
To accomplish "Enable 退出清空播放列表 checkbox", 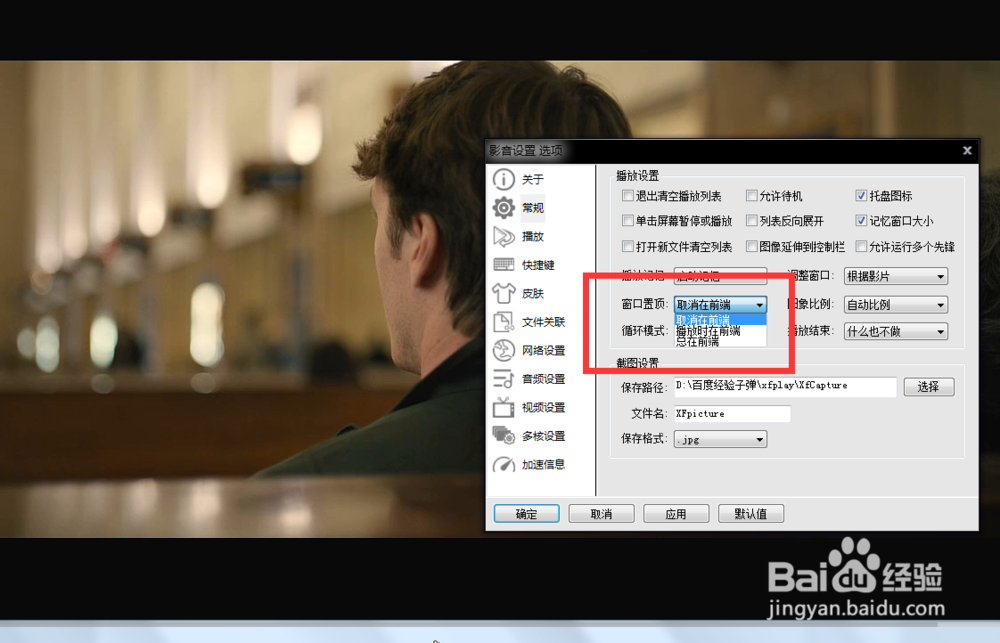I will (628, 195).
